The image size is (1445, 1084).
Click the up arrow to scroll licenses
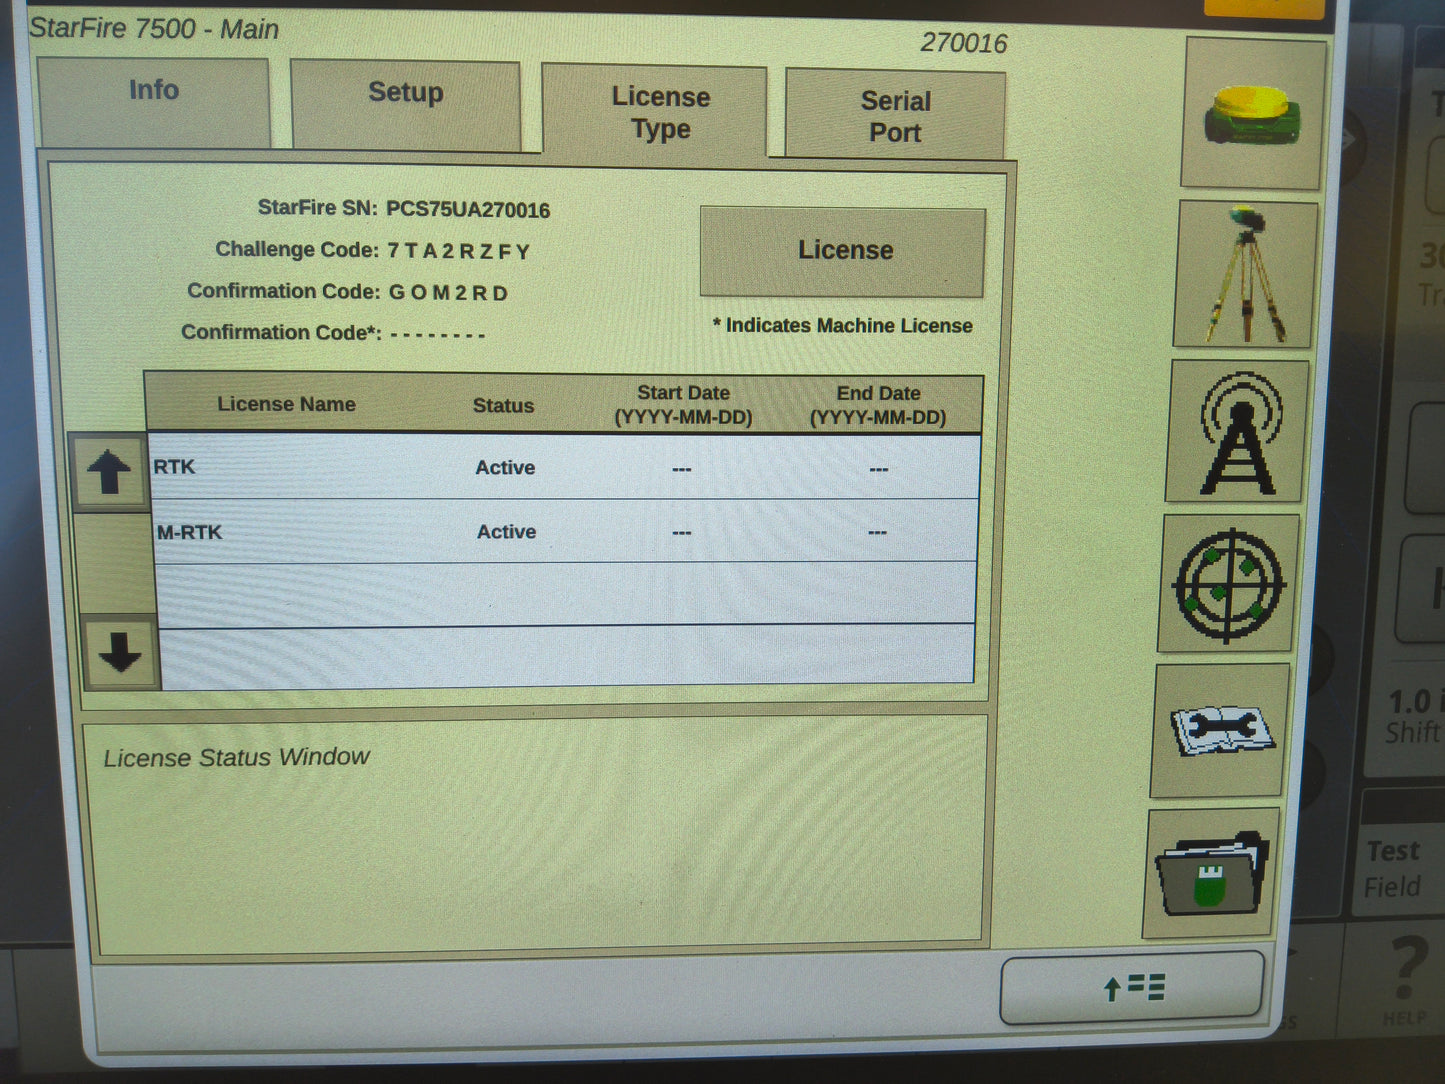coord(112,470)
